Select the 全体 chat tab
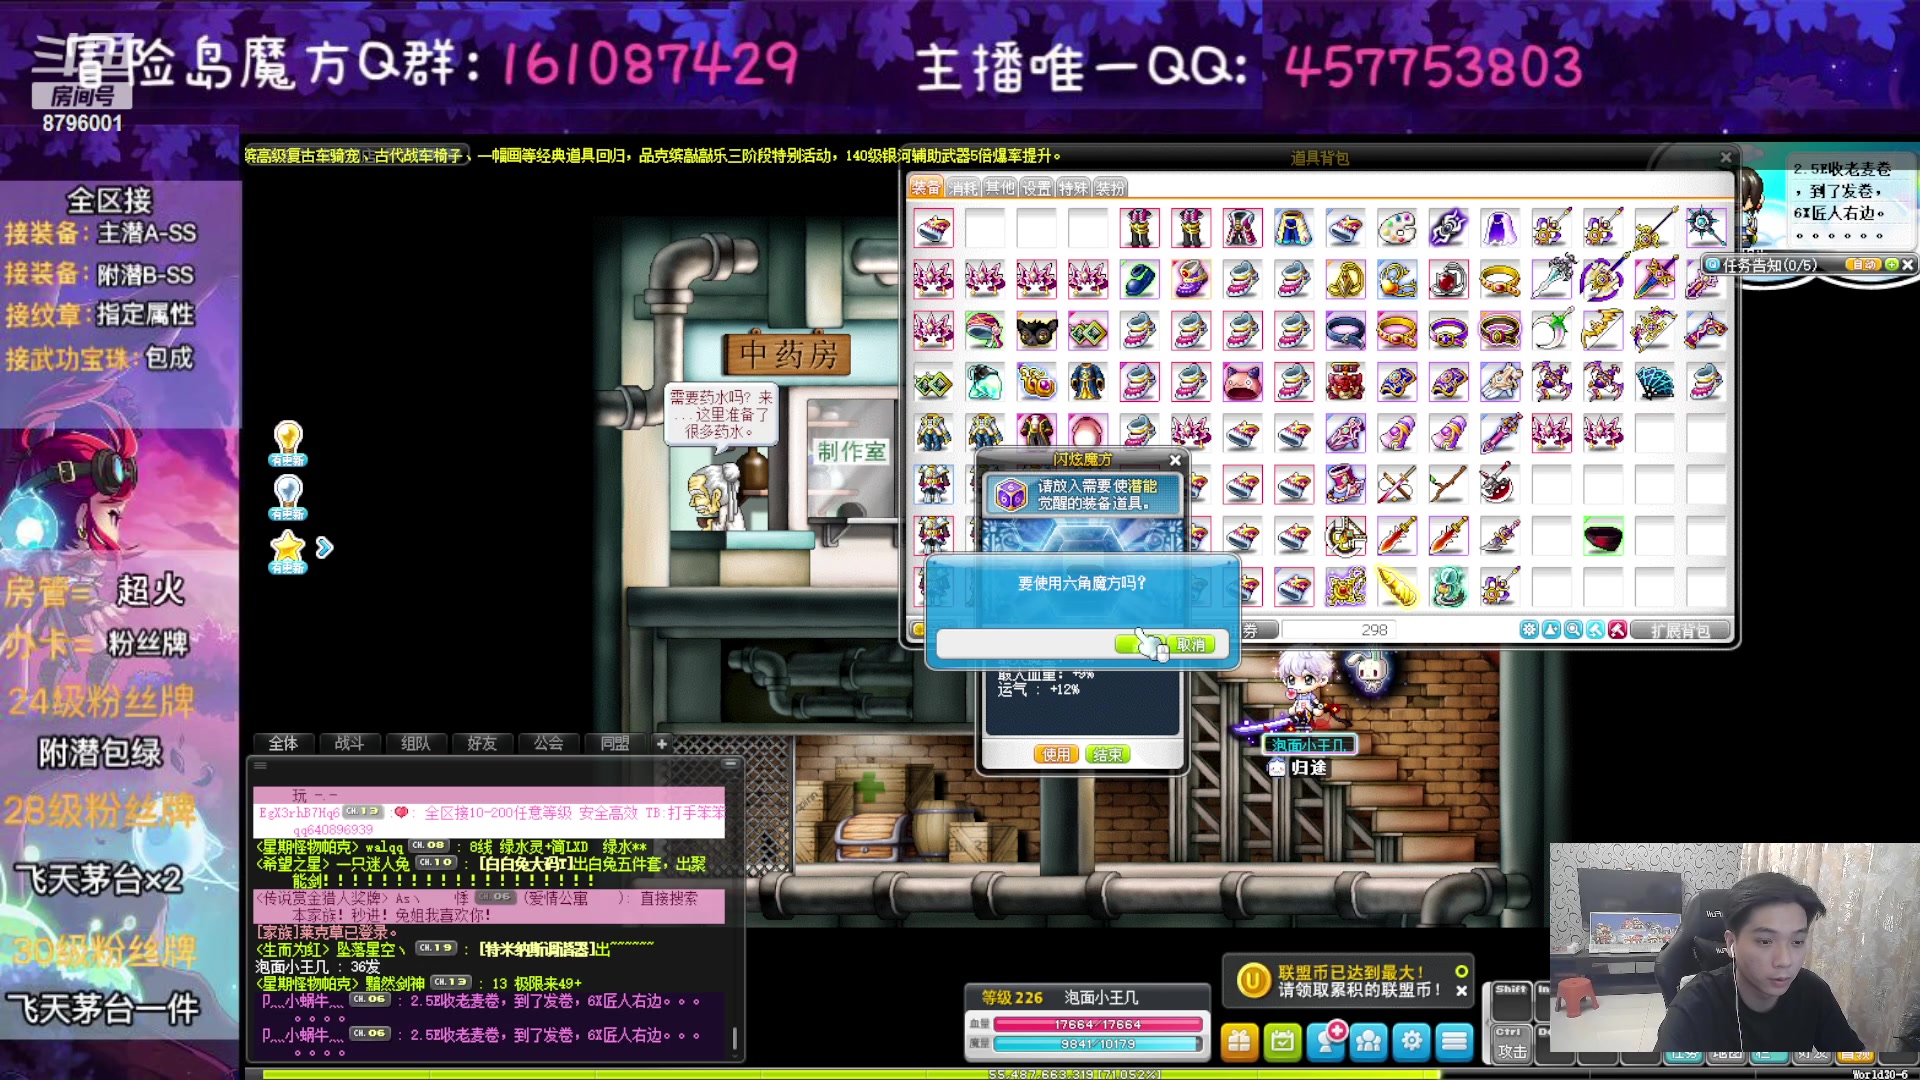 point(283,743)
